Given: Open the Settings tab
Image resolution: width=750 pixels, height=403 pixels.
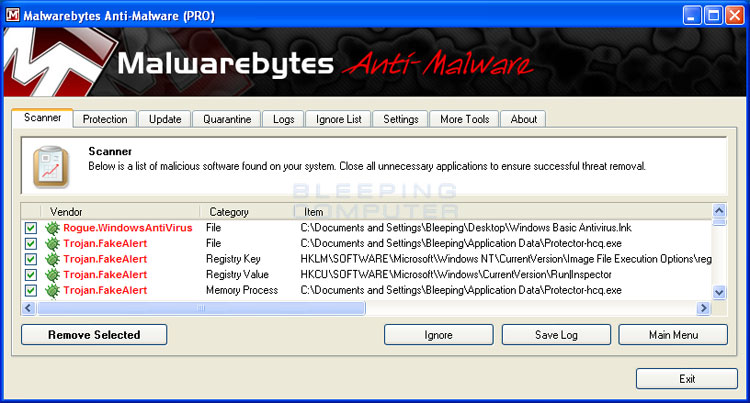Looking at the screenshot, I should (x=400, y=119).
